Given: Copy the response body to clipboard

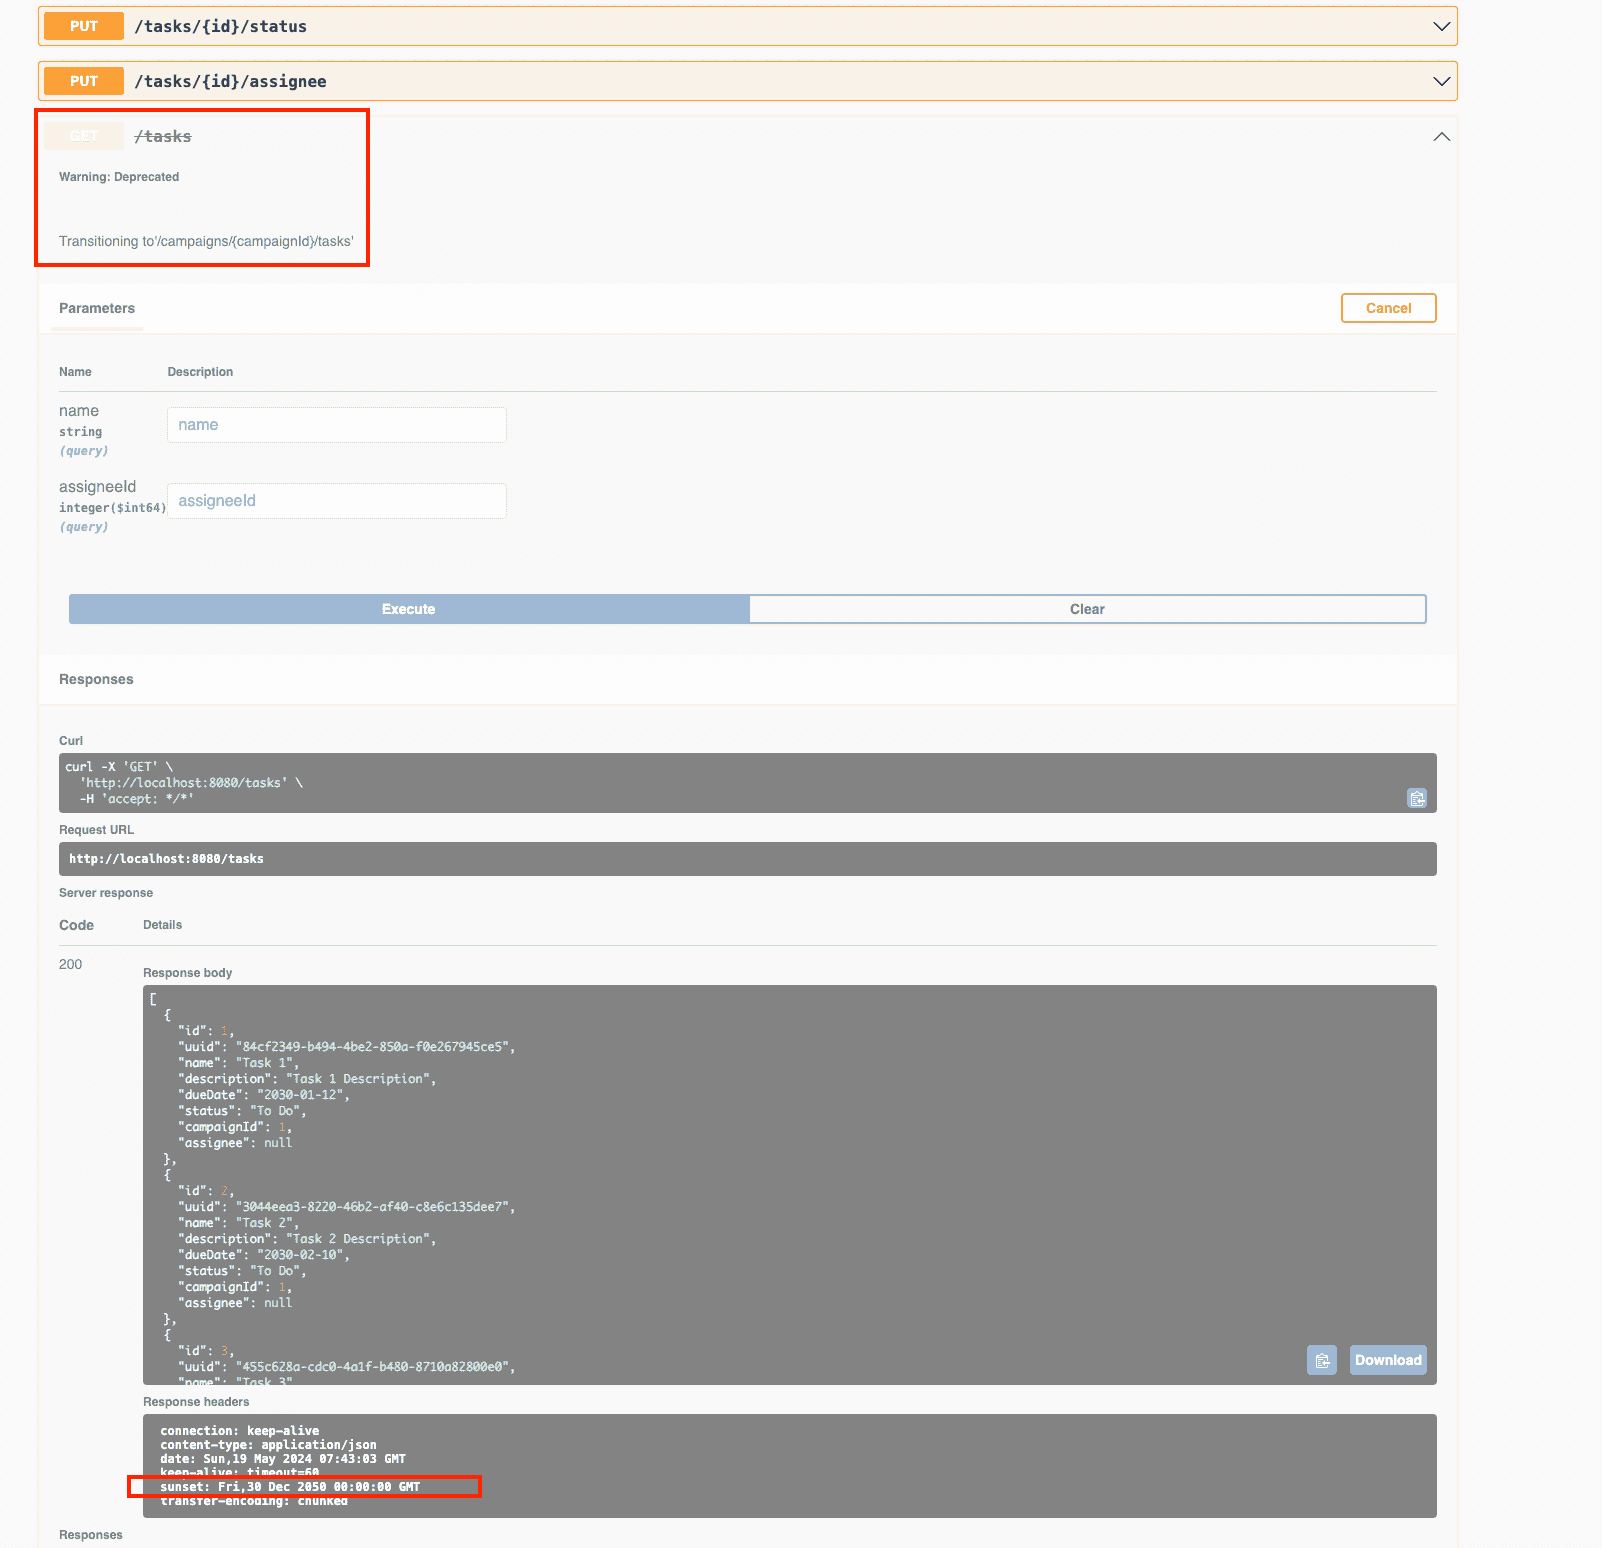Looking at the screenshot, I should point(1321,1360).
